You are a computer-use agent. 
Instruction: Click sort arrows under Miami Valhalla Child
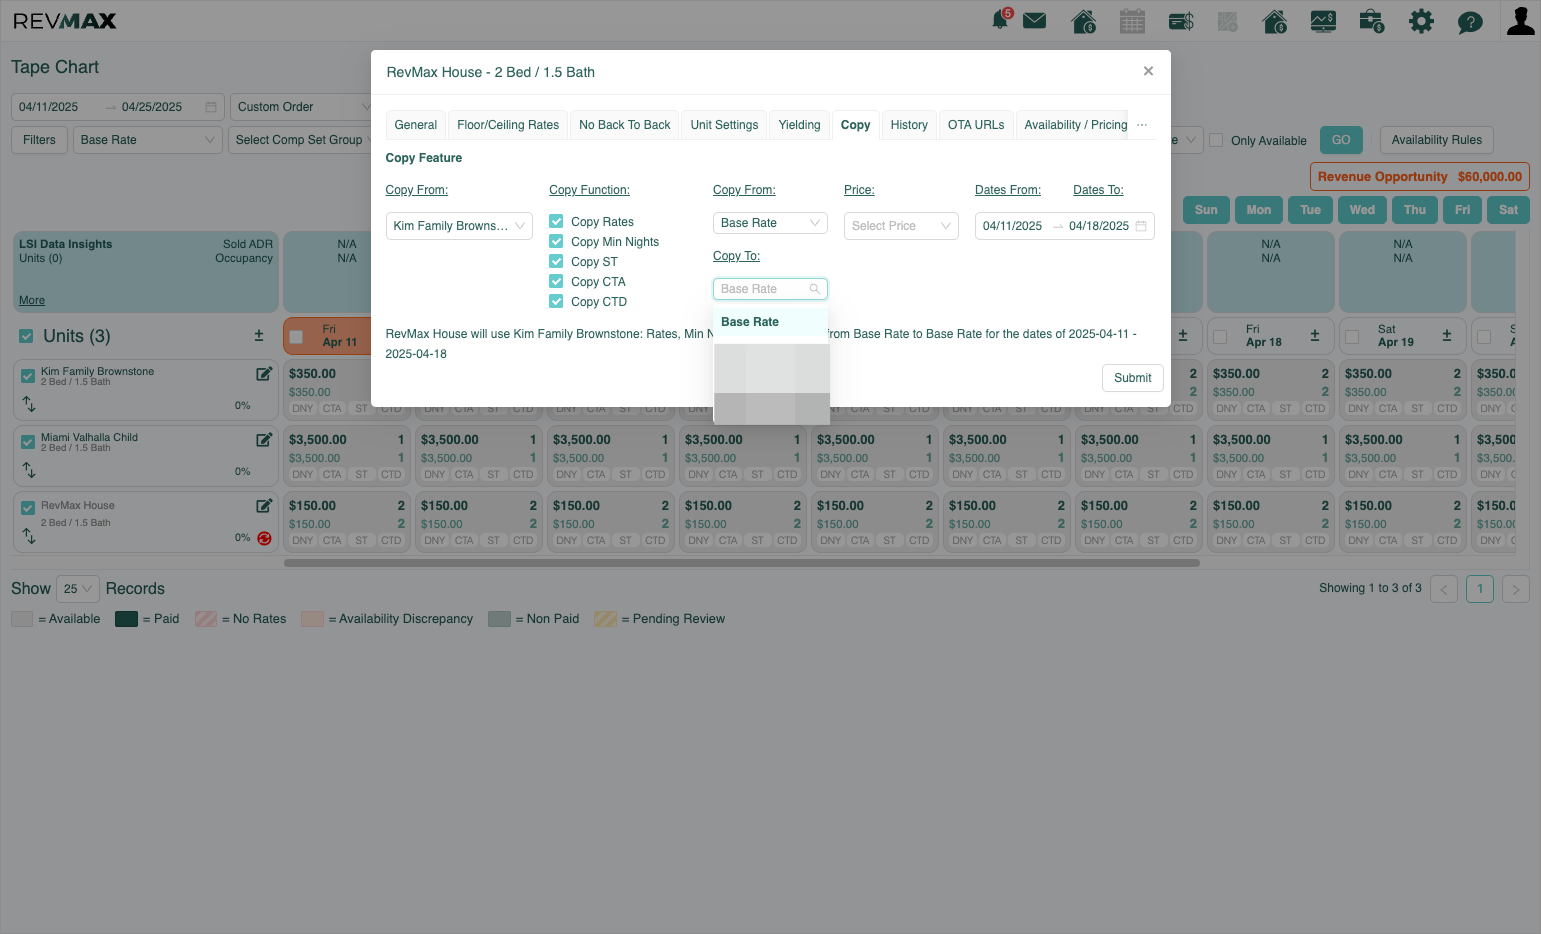point(29,470)
